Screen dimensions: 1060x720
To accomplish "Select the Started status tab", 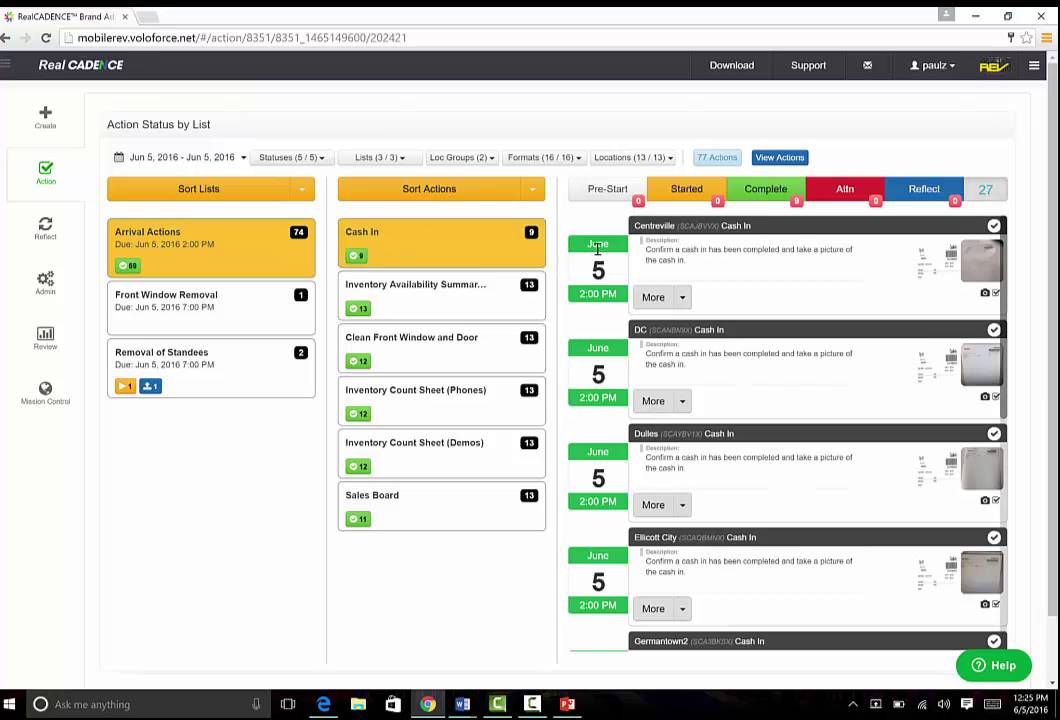I will [x=686, y=189].
